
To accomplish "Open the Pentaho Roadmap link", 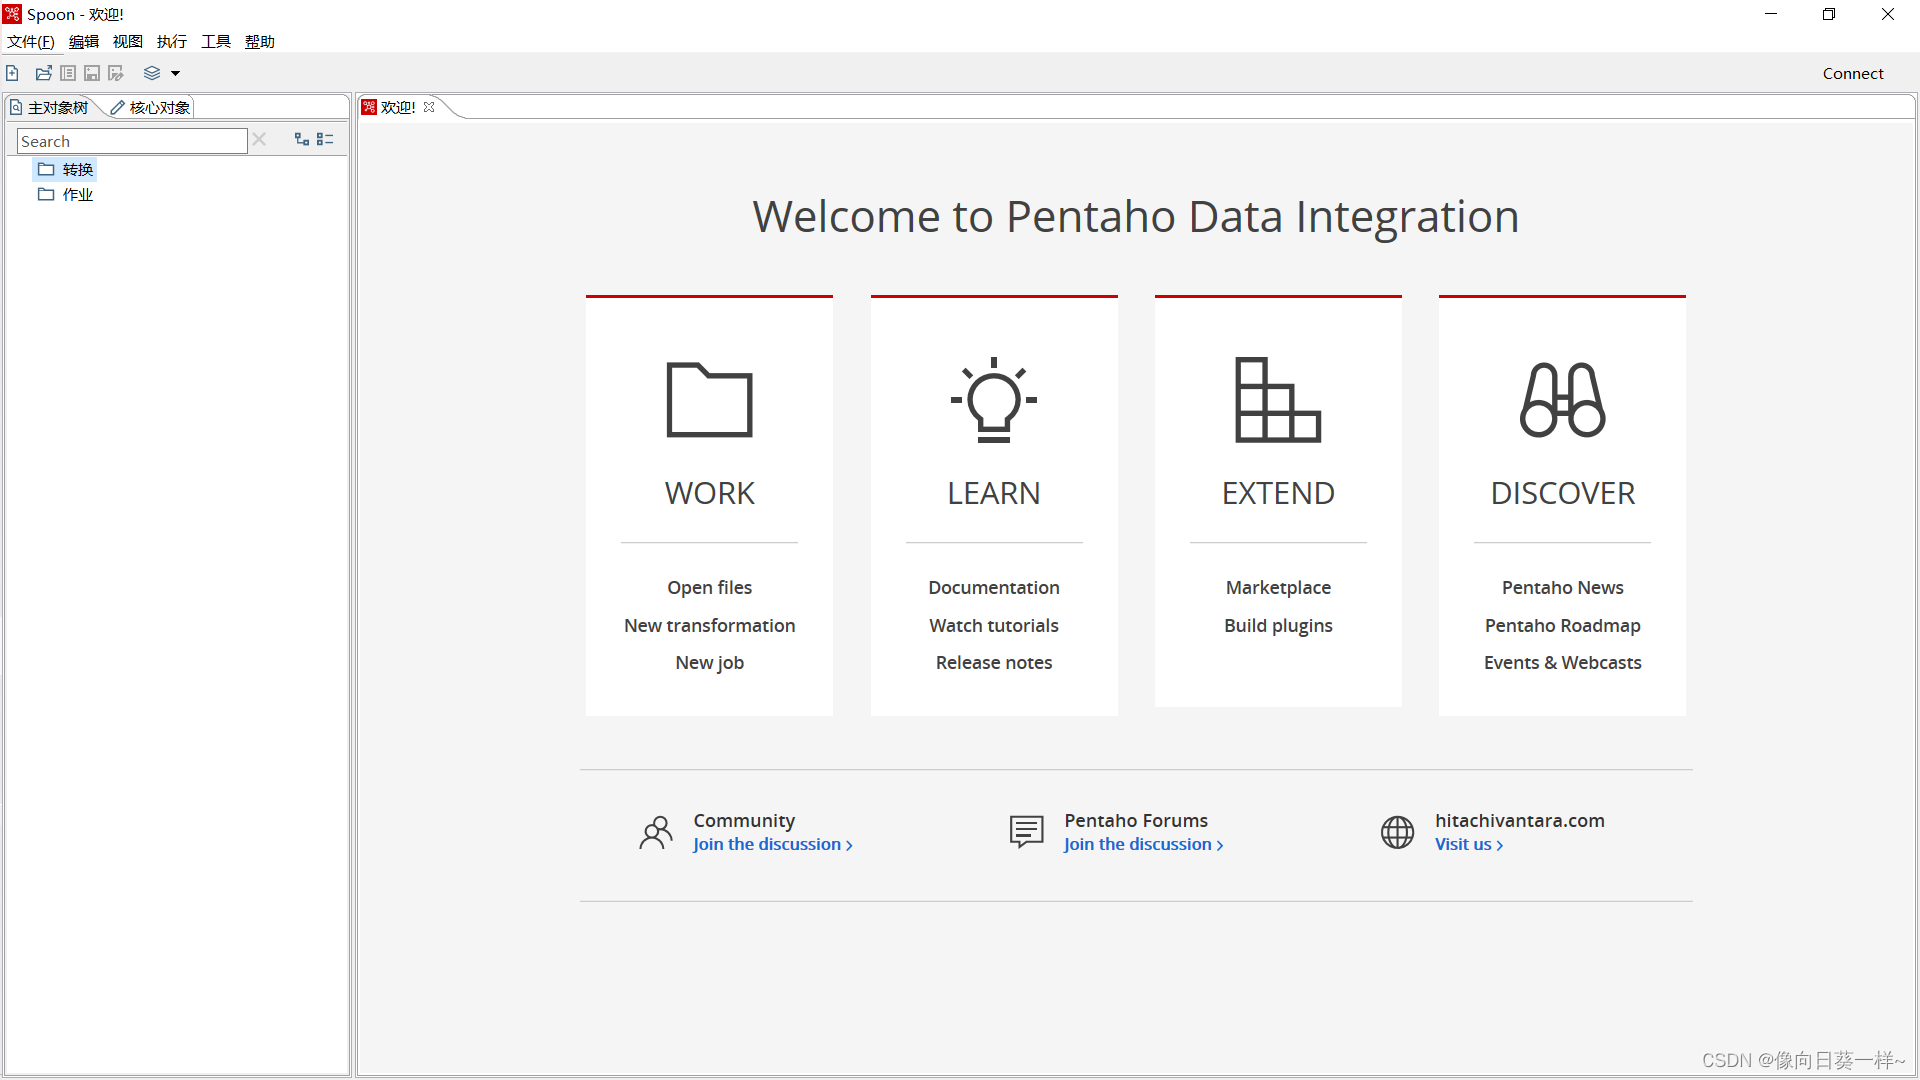I will [1563, 625].
